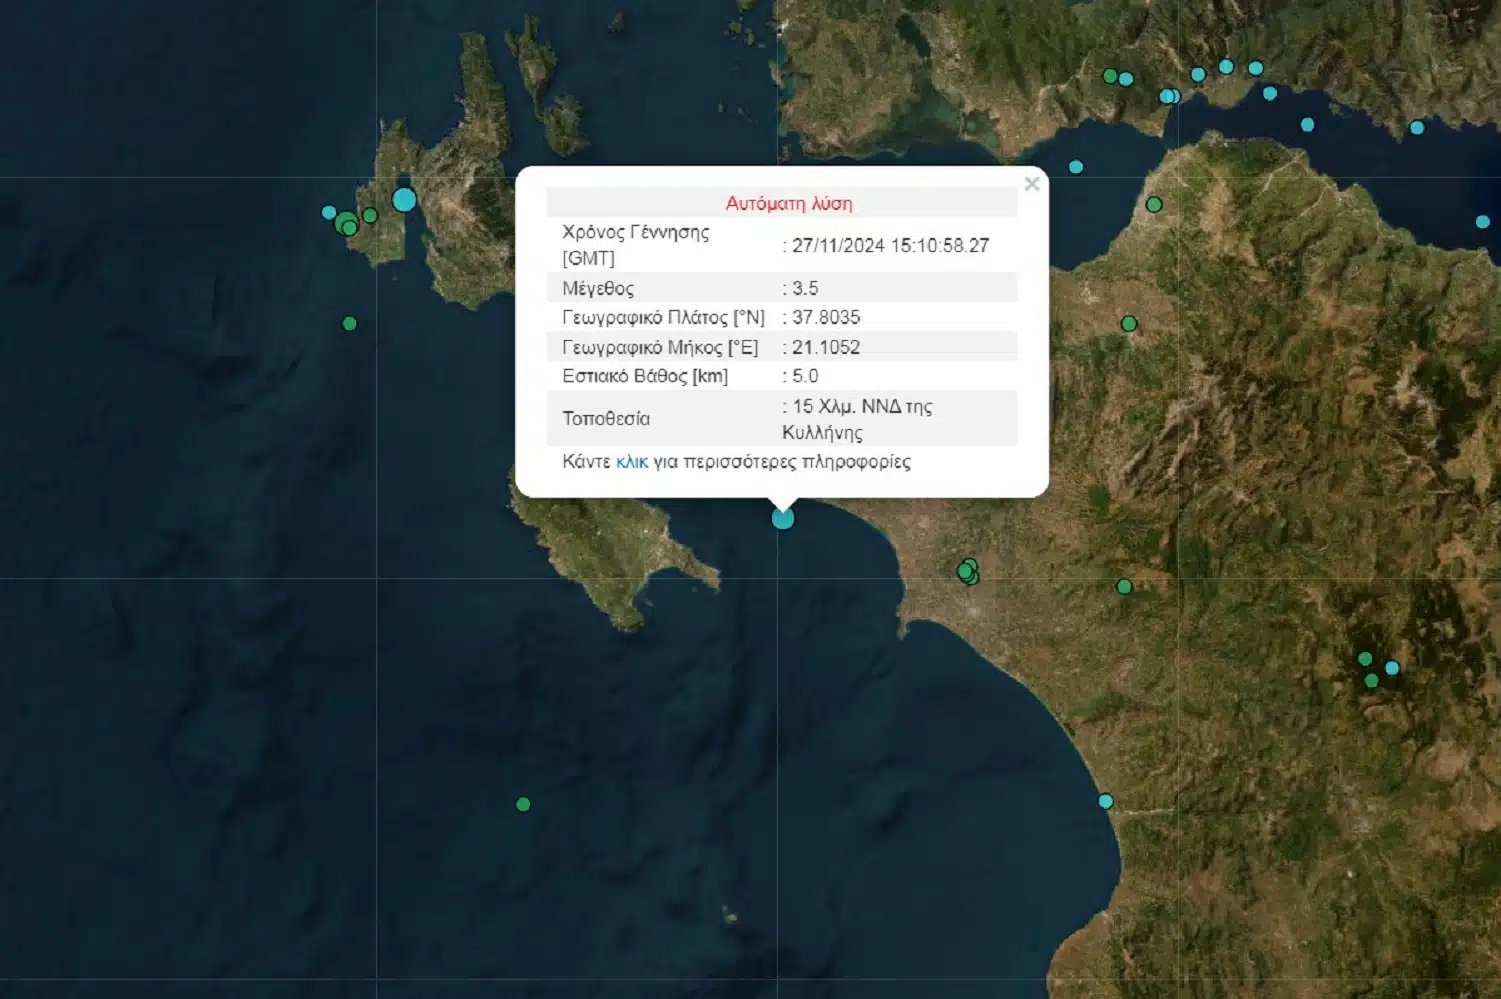Click the Μέγεθος value 3.5 in the popup
The height and width of the screenshot is (999, 1501).
tap(805, 289)
